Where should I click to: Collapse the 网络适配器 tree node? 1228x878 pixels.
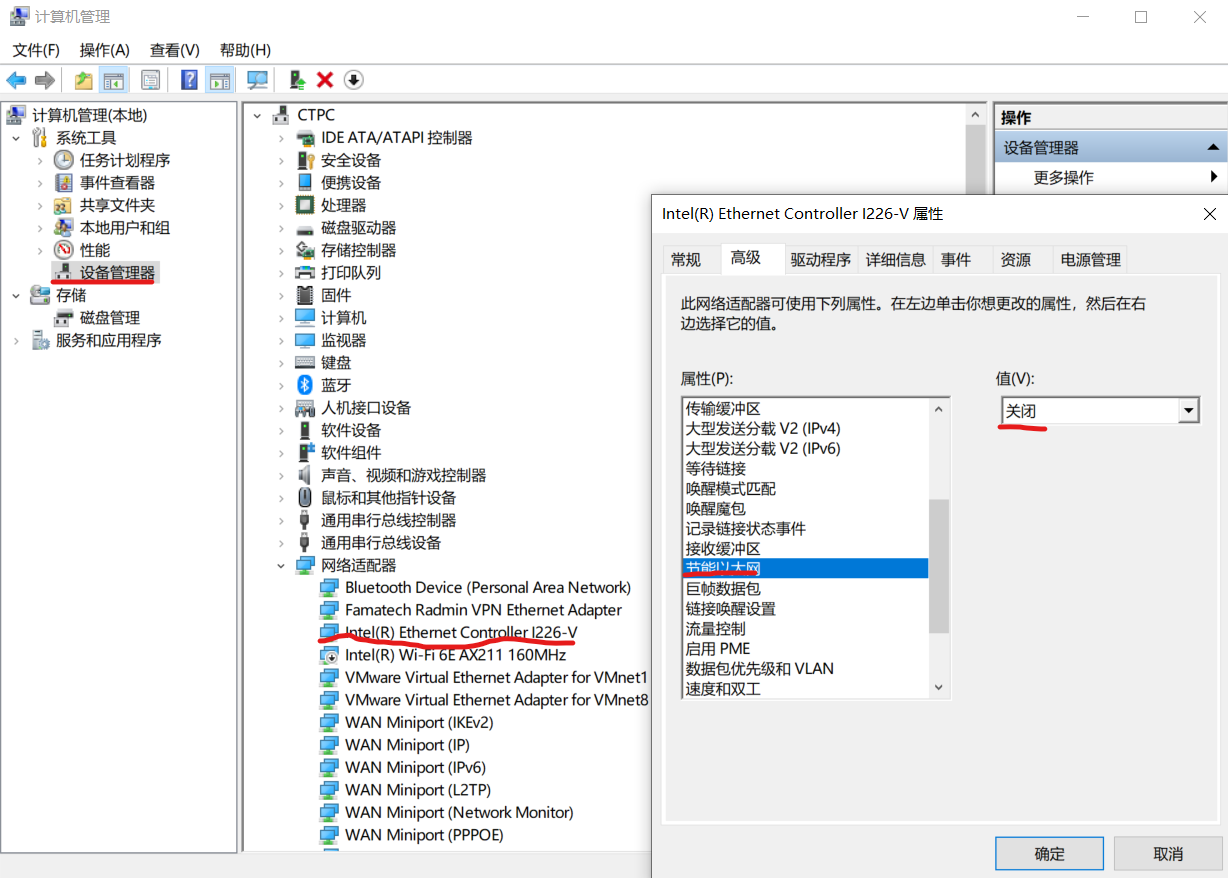click(282, 566)
